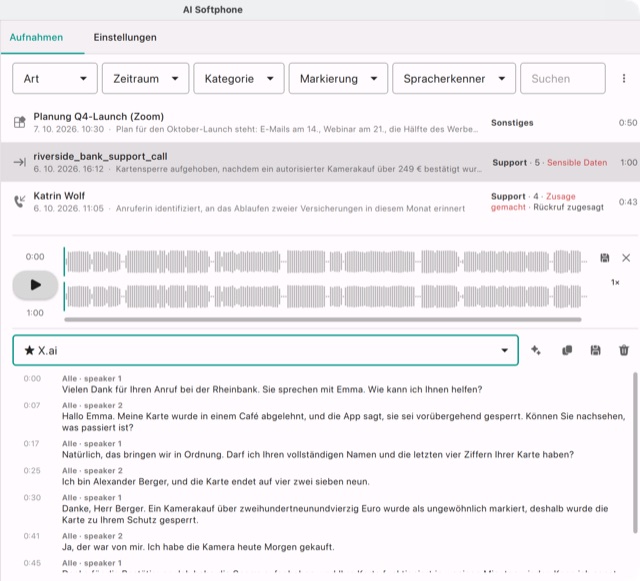Click the meeting icon next to Planung Q4-Launch
This screenshot has height=581, width=640.
coord(19,122)
